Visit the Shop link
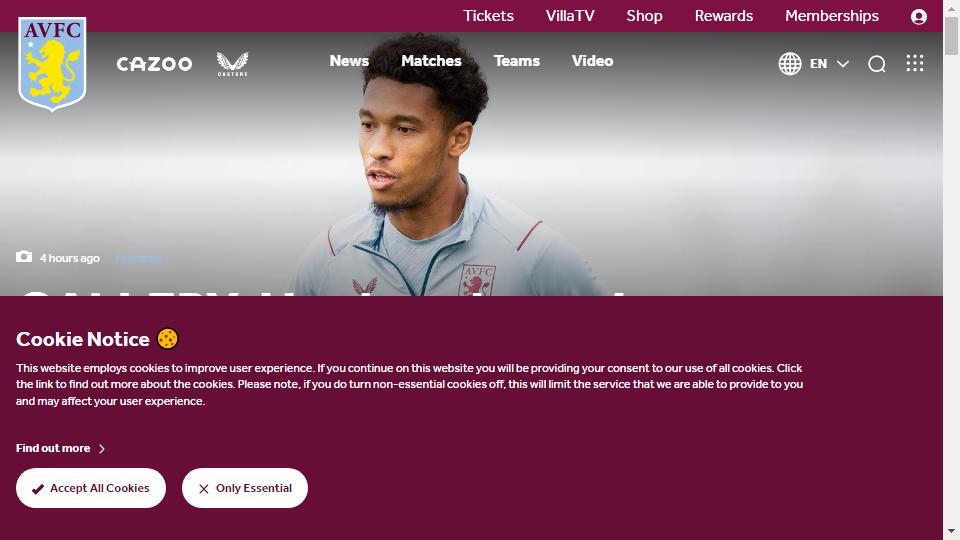Image resolution: width=960 pixels, height=540 pixels. pyautogui.click(x=644, y=16)
